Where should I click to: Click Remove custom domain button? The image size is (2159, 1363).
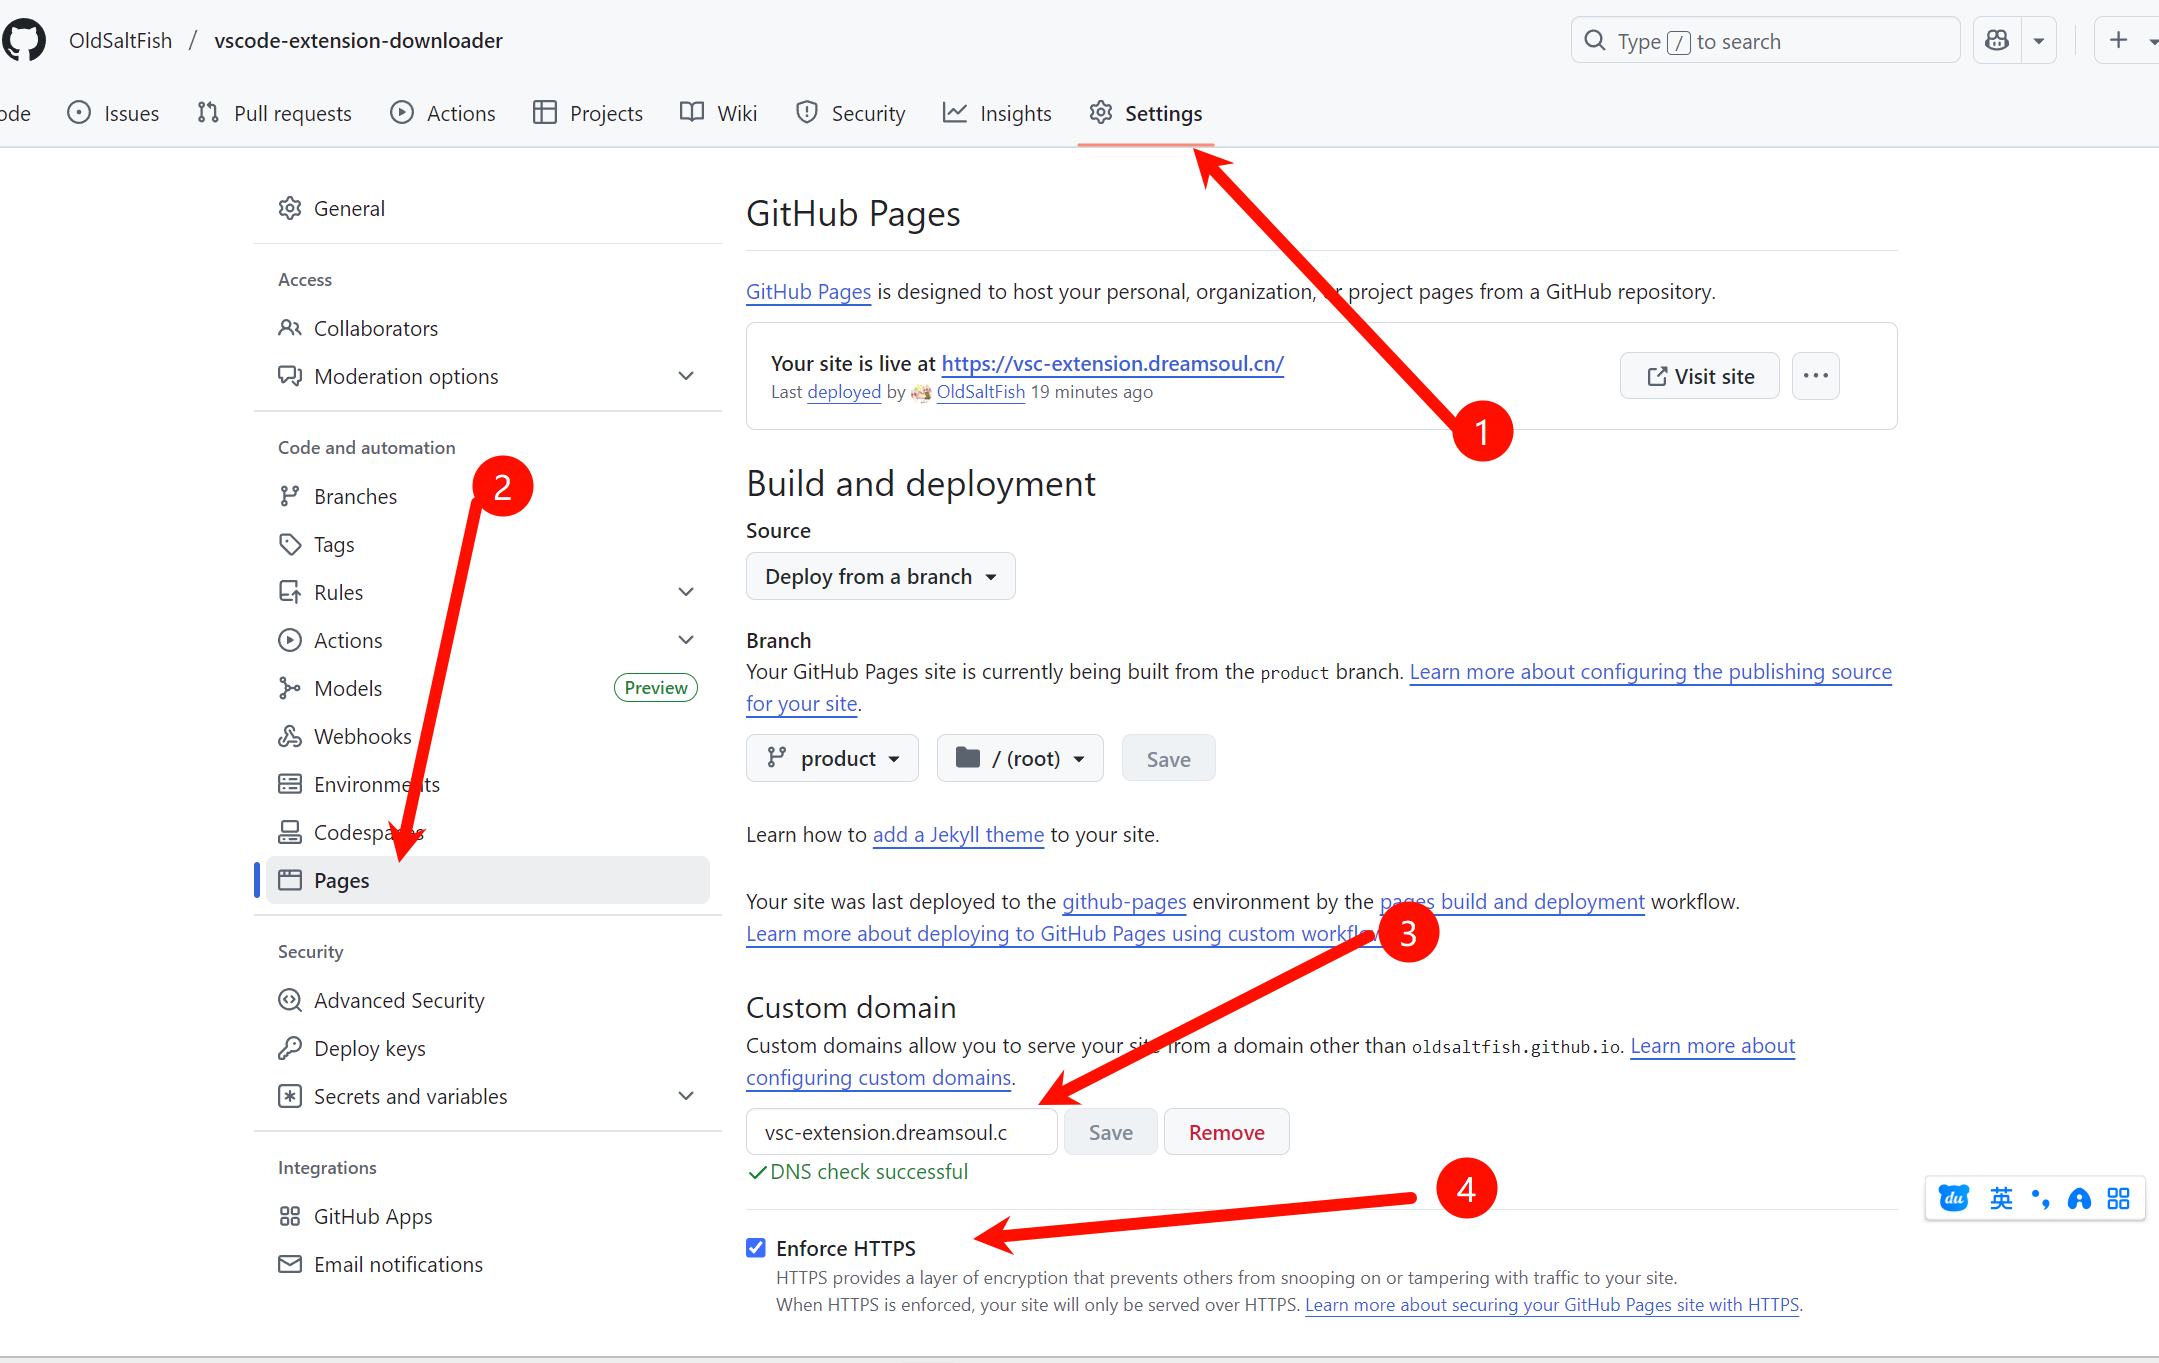(x=1226, y=1132)
